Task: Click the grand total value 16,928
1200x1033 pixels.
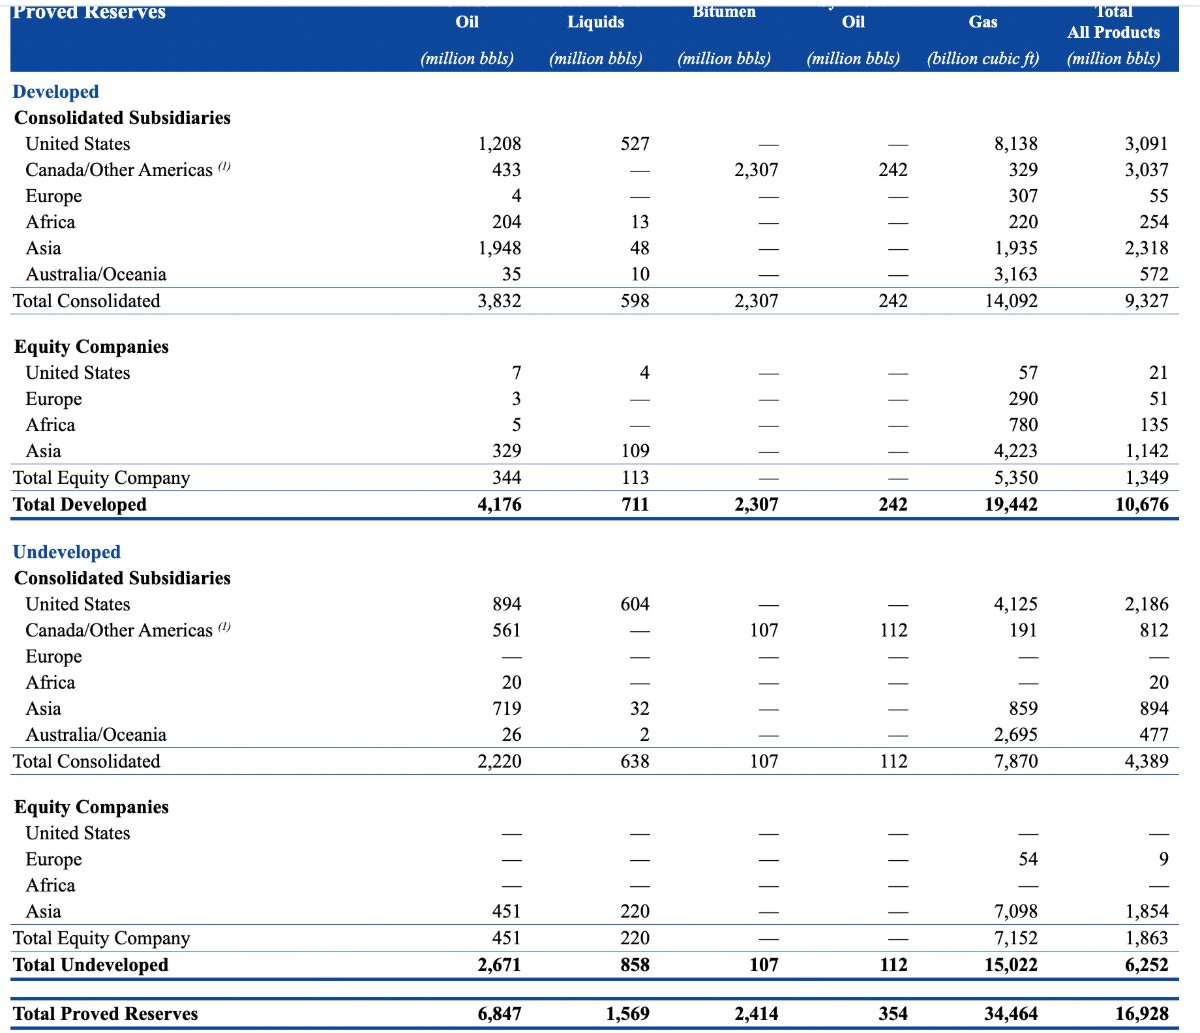Action: pyautogui.click(x=1142, y=1014)
